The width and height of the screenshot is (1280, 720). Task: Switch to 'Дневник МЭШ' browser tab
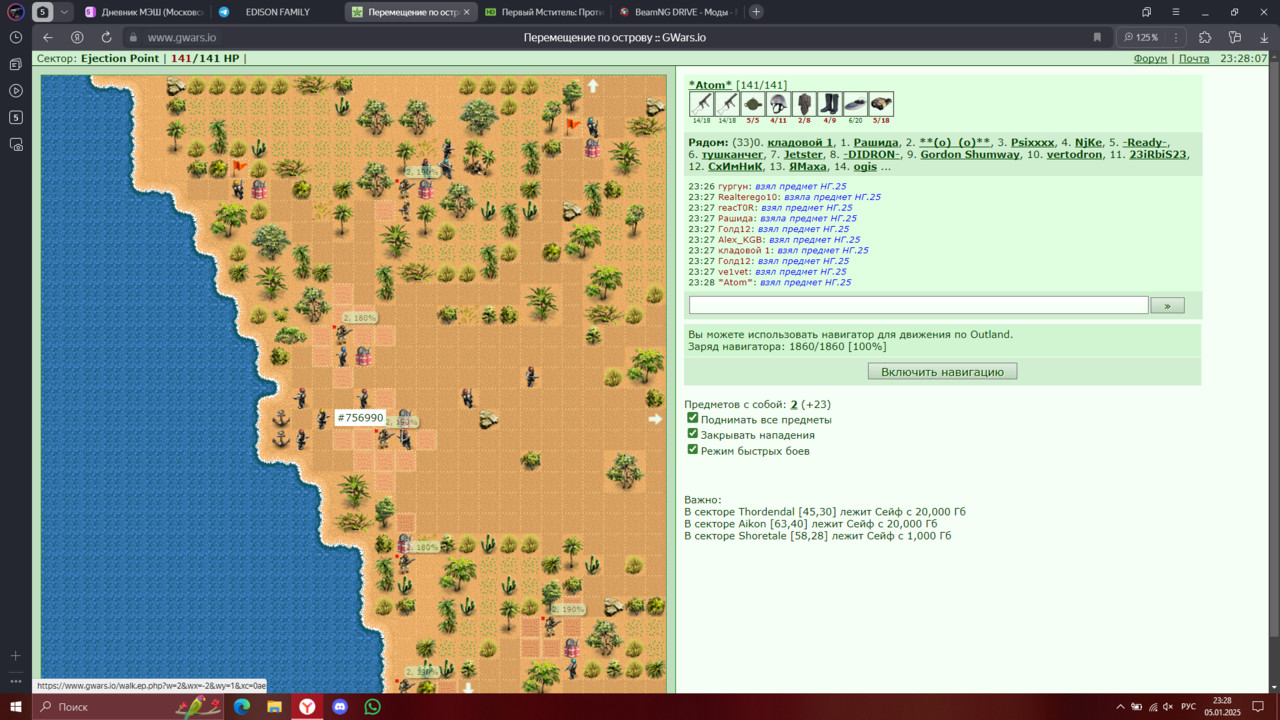(x=143, y=12)
